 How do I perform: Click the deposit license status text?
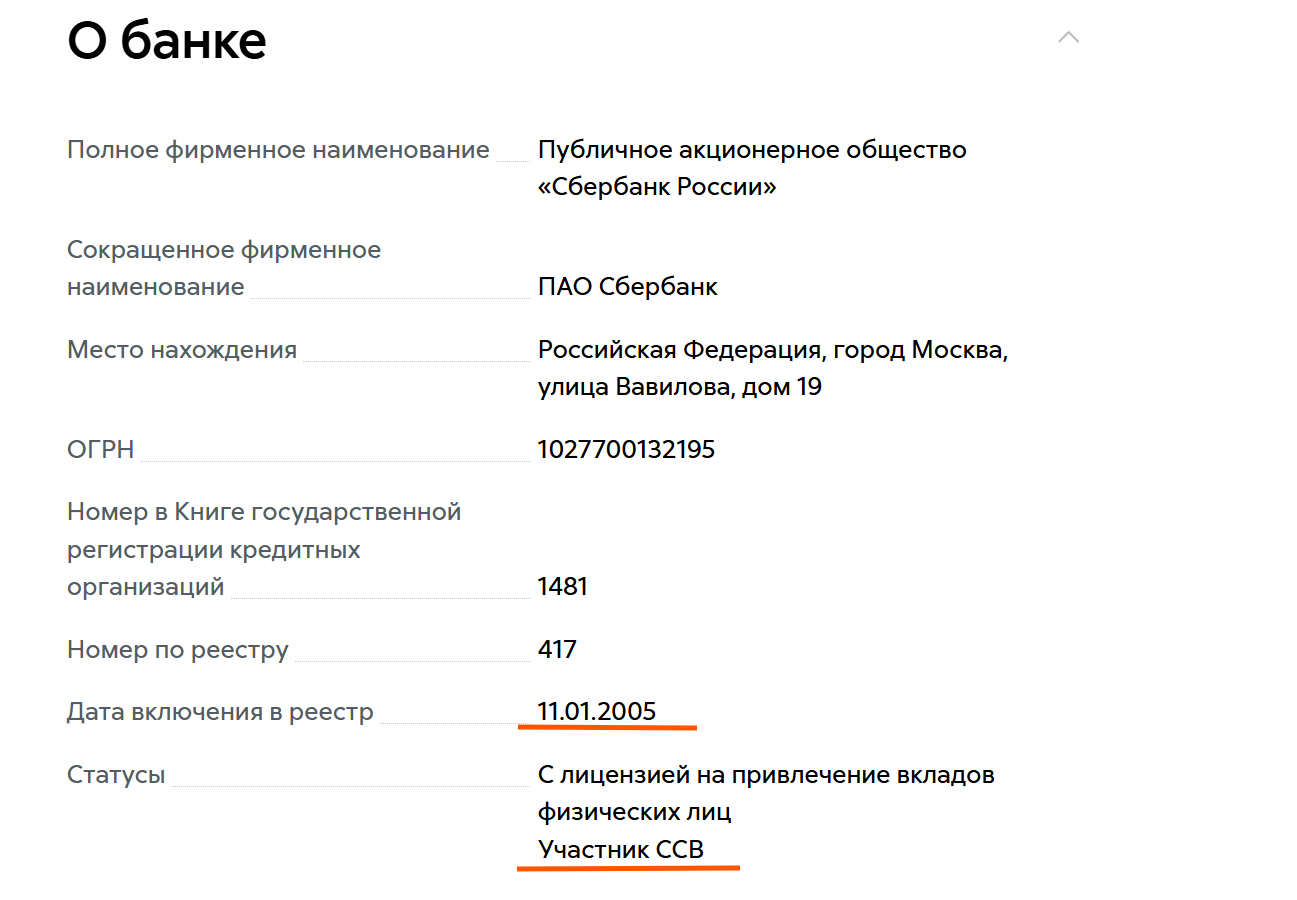pos(765,792)
